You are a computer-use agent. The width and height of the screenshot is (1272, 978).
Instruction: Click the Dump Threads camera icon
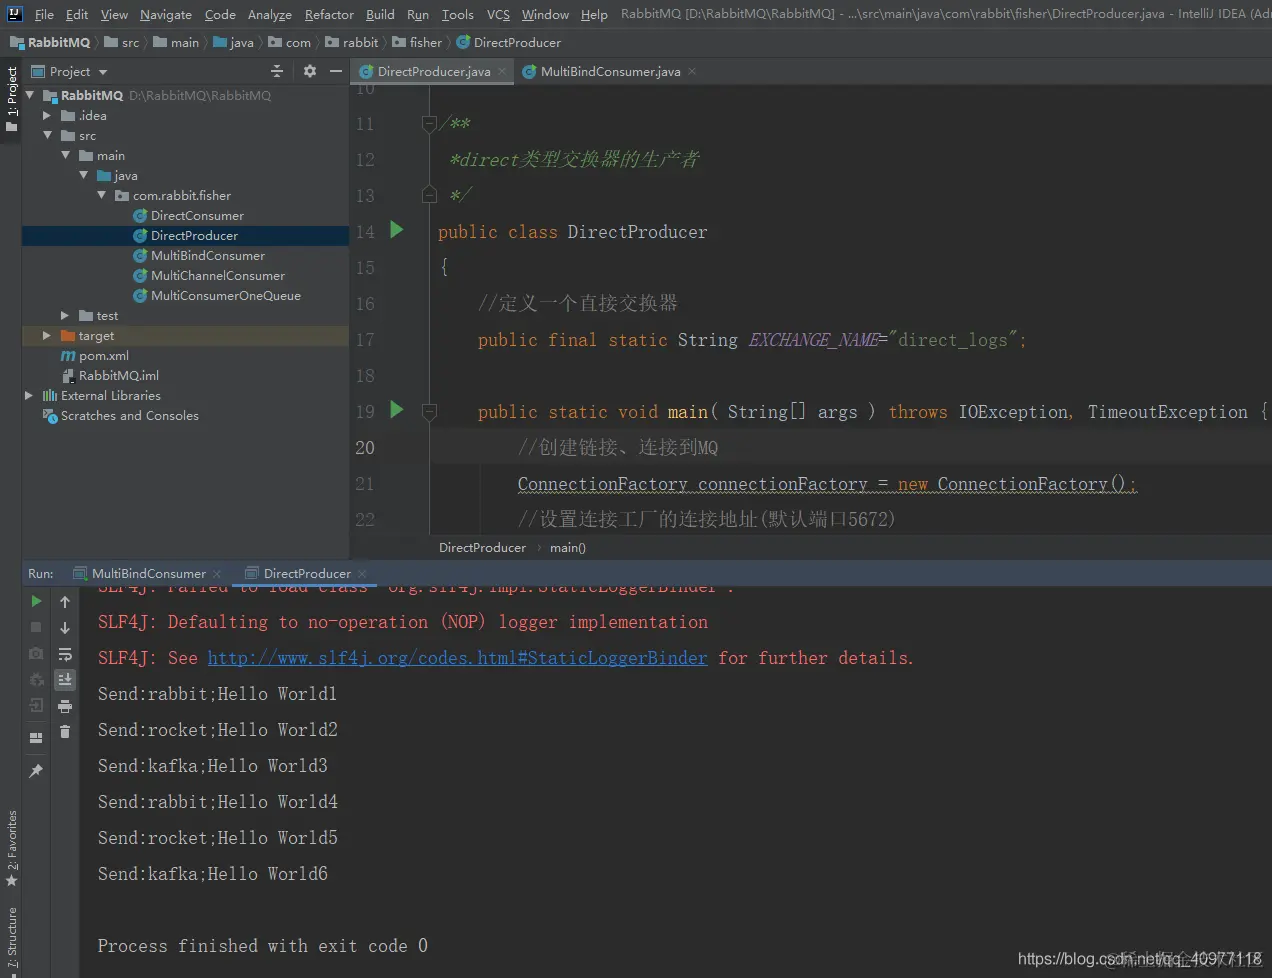point(36,653)
